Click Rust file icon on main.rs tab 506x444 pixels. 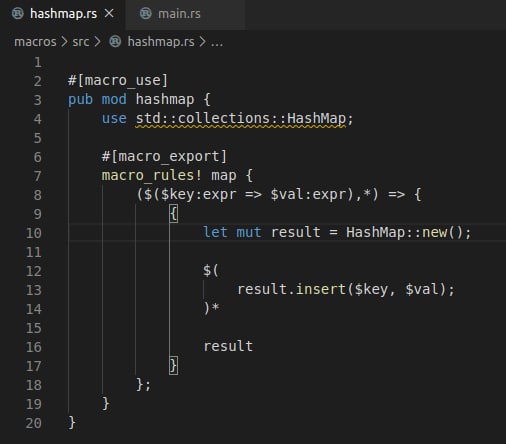[145, 14]
